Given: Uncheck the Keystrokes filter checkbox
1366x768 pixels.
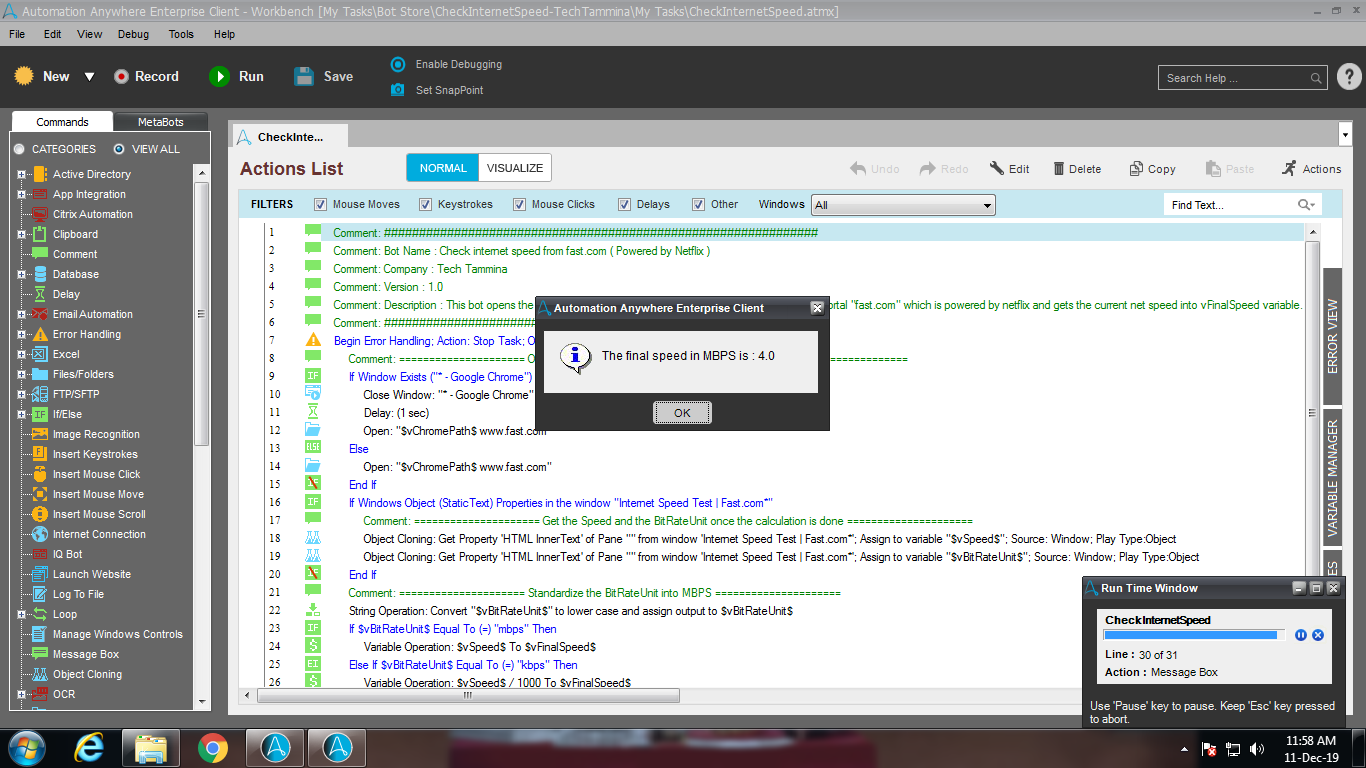Looking at the screenshot, I should [x=425, y=205].
